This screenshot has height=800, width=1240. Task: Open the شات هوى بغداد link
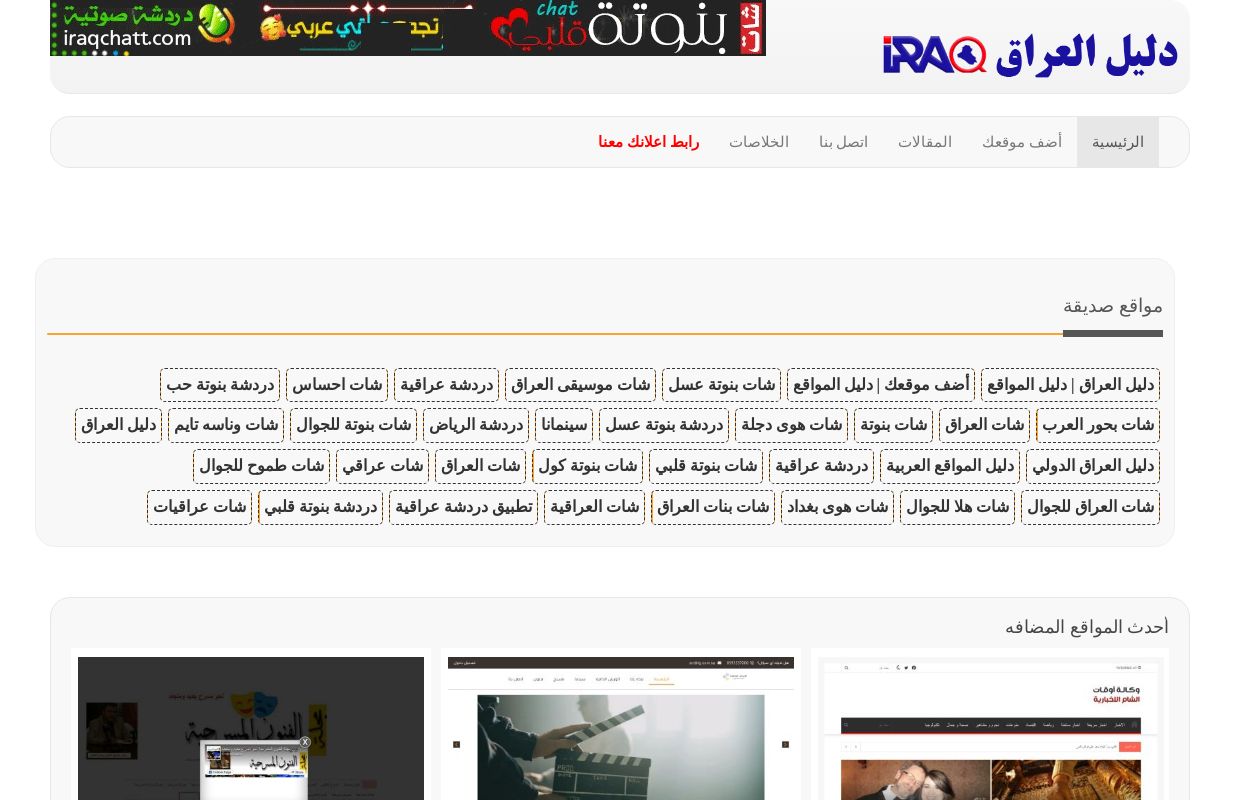[837, 507]
